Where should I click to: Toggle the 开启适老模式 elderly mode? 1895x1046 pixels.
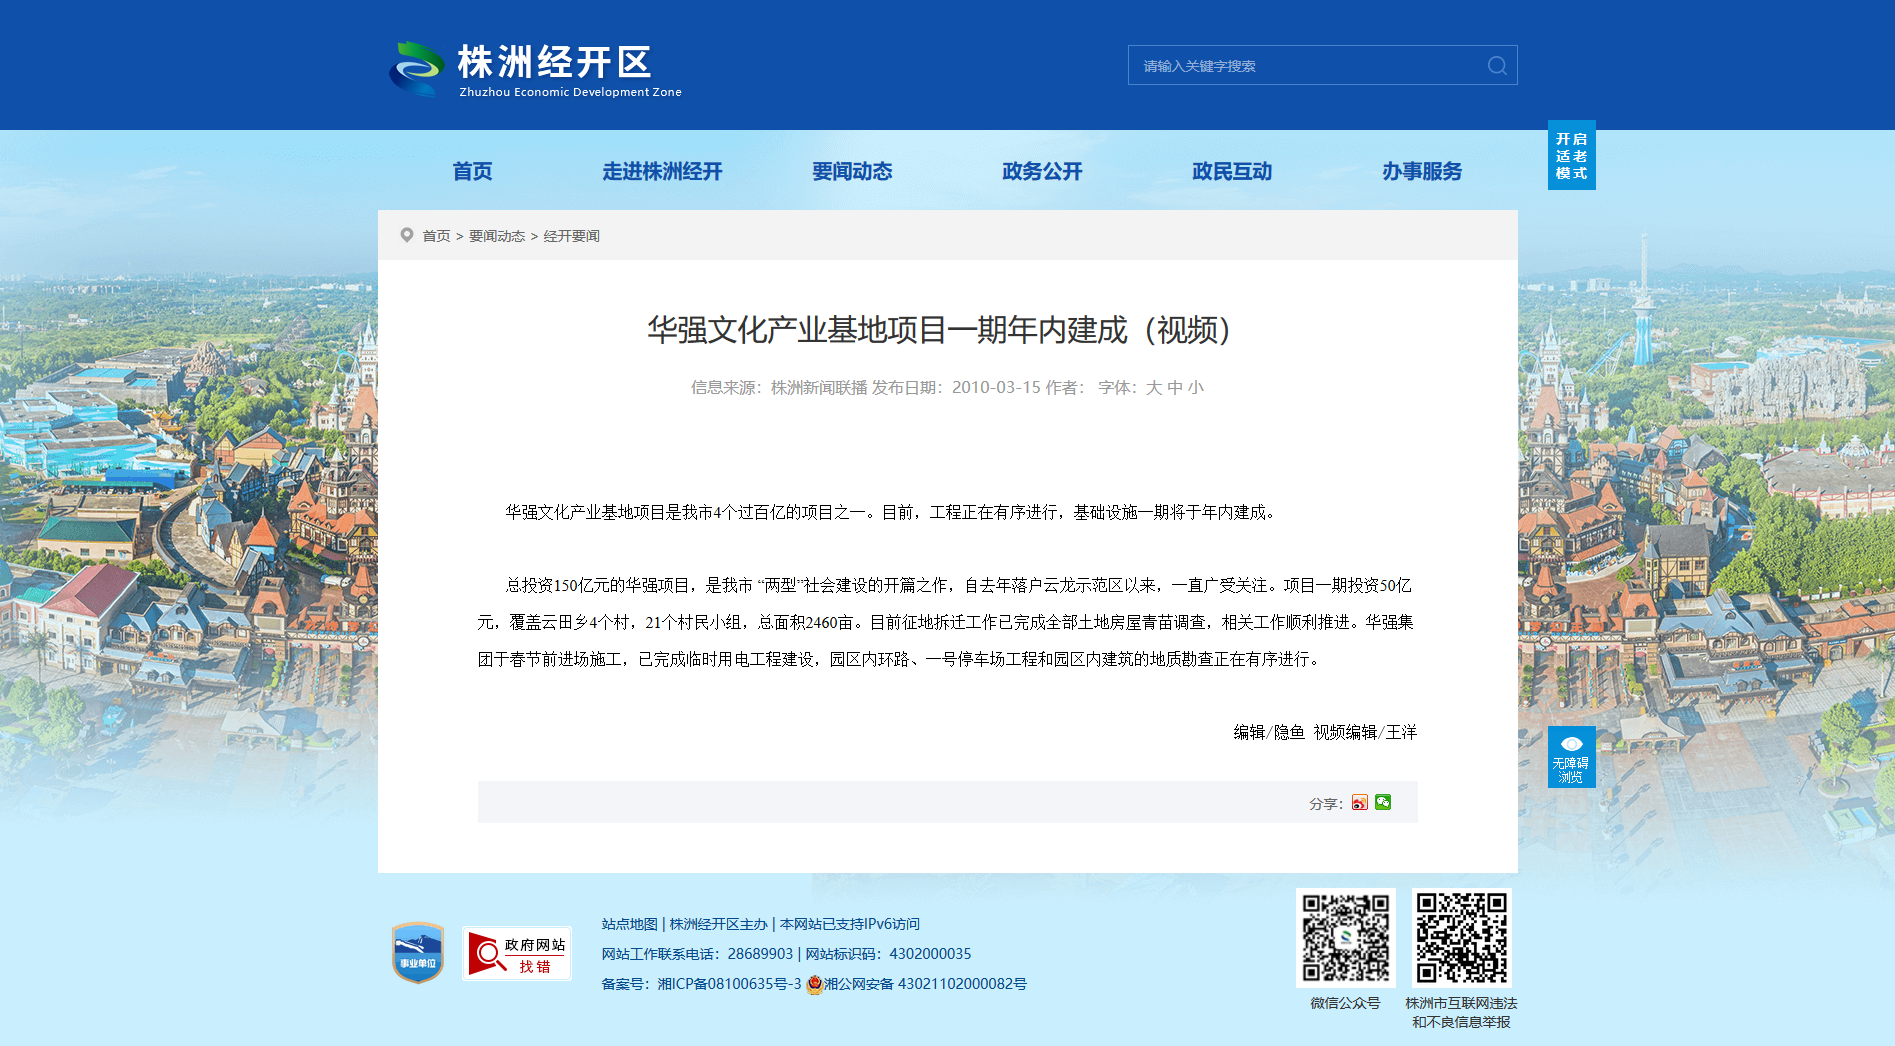[1571, 156]
